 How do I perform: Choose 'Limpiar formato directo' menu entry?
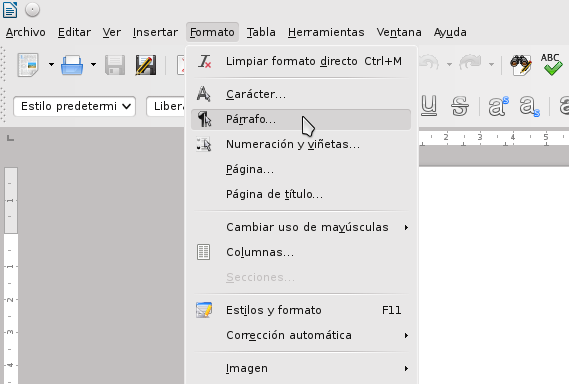(301, 61)
